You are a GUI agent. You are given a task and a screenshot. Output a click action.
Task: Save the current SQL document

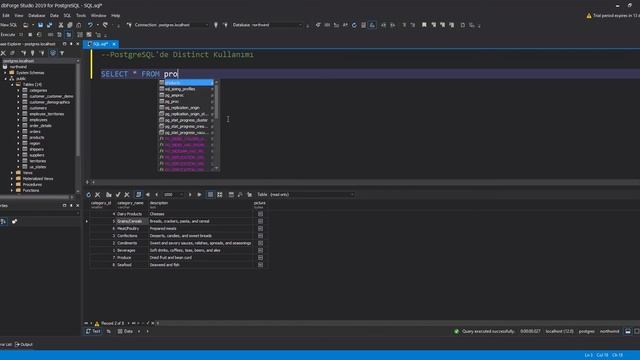(40, 25)
